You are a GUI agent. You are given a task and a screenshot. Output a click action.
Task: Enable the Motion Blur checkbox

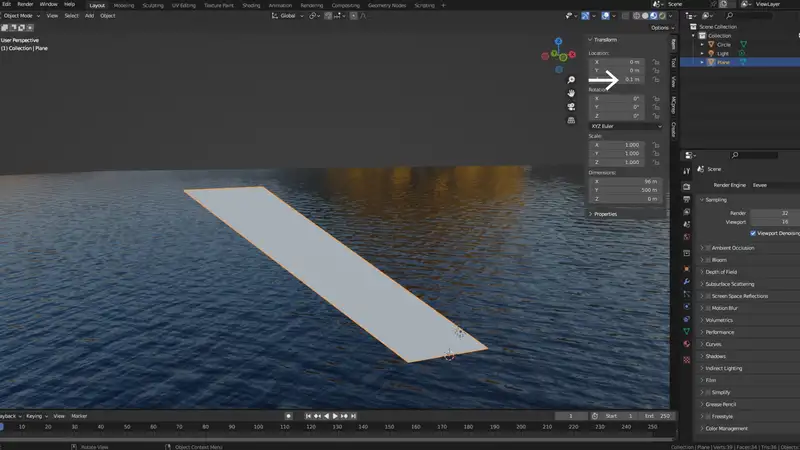707,308
